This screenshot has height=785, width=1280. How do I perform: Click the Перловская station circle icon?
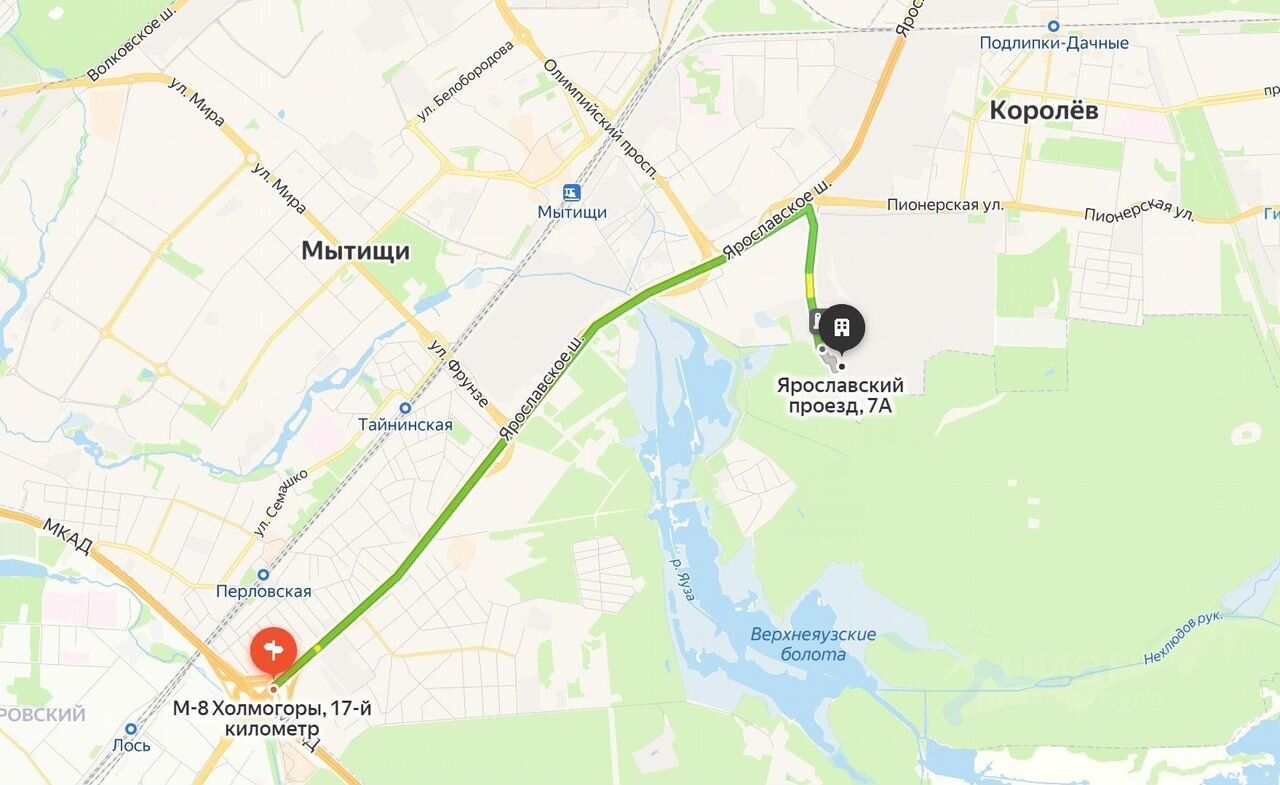263,575
